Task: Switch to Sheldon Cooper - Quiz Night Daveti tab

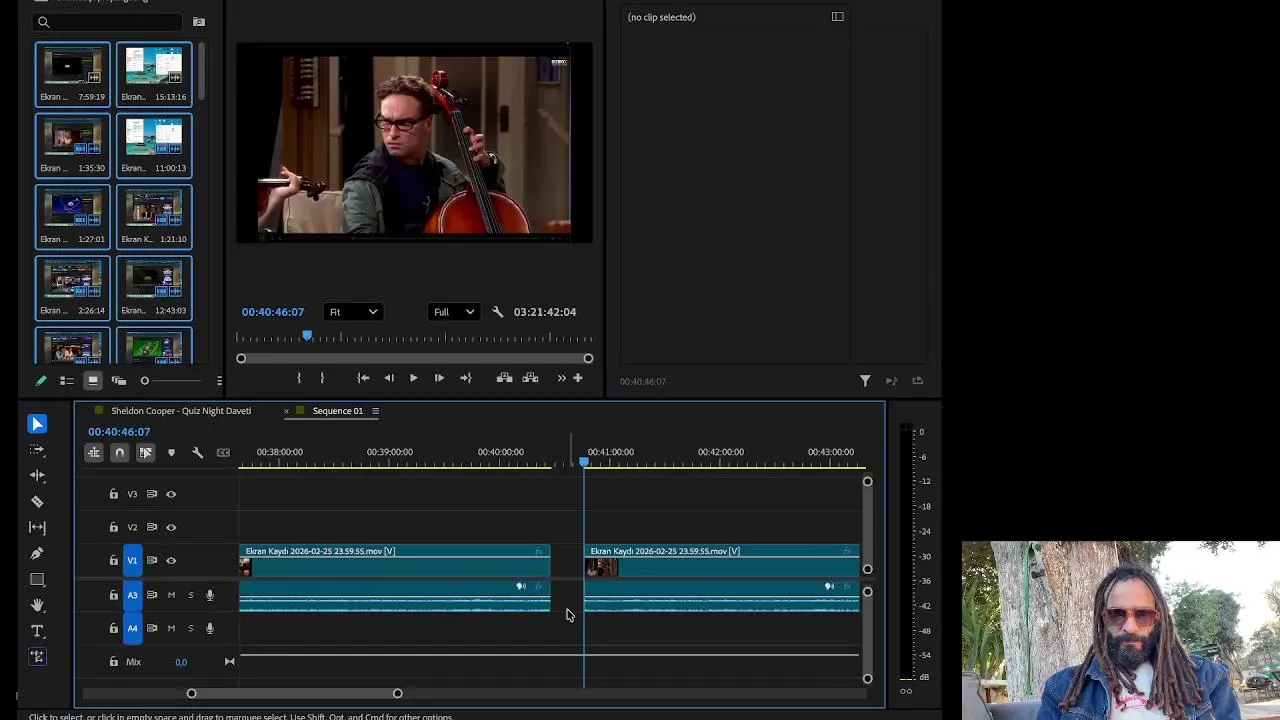Action: click(181, 411)
